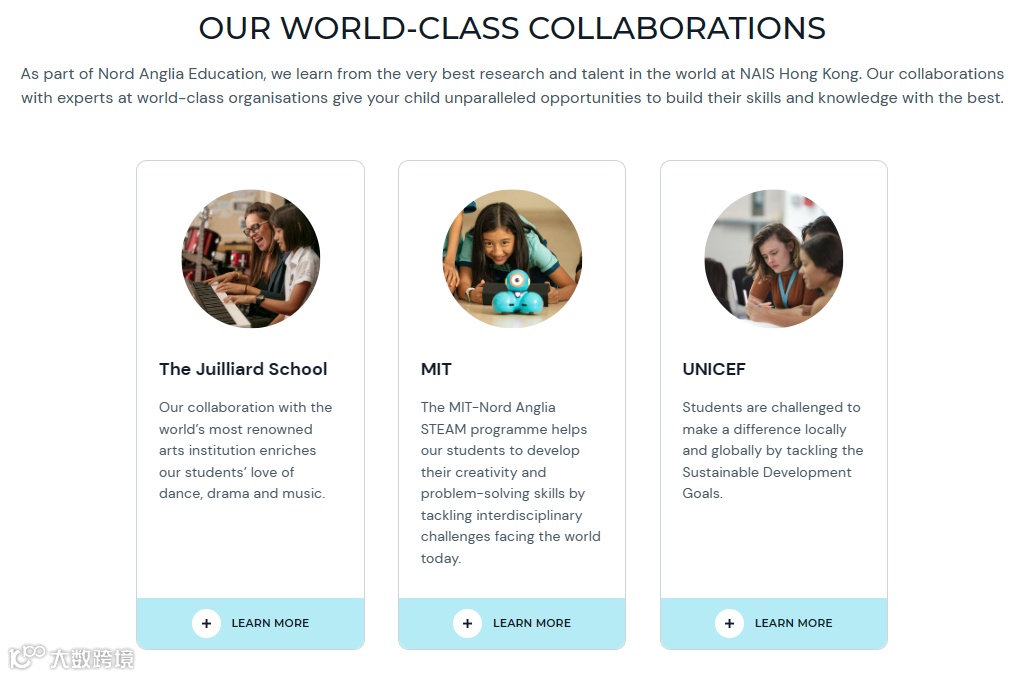Click the piano lesson circular photo
Image resolution: width=1031 pixels, height=677 pixels.
[251, 259]
